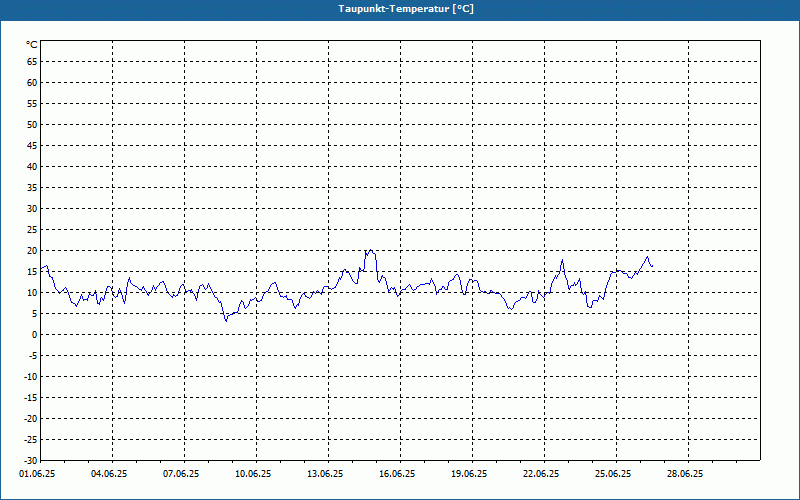
Task: Click the y-axis value 45
Action: click(x=32, y=146)
